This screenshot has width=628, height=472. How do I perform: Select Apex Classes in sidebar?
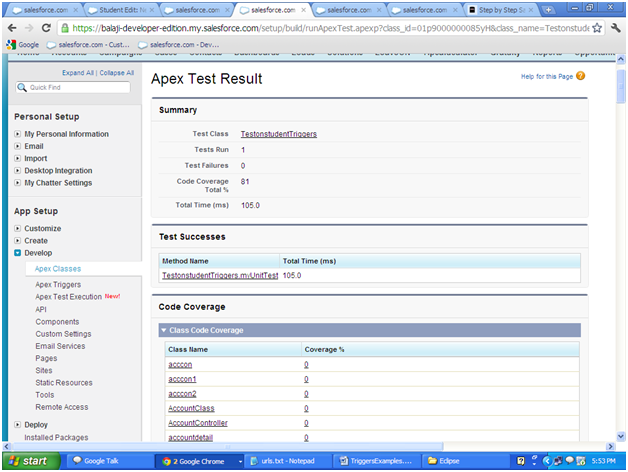click(58, 269)
